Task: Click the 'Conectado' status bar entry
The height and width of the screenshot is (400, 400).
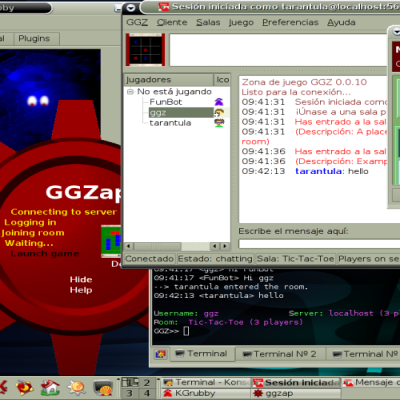Action: coord(149,259)
